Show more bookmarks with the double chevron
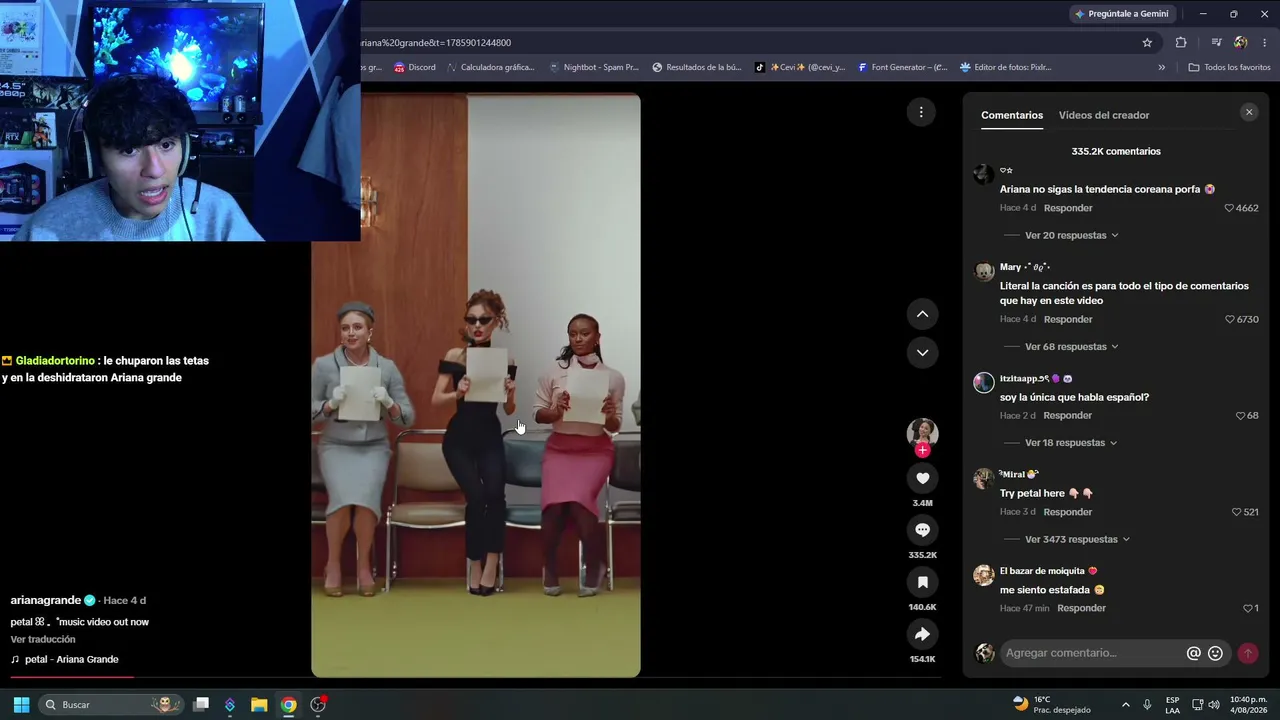 [x=1161, y=67]
